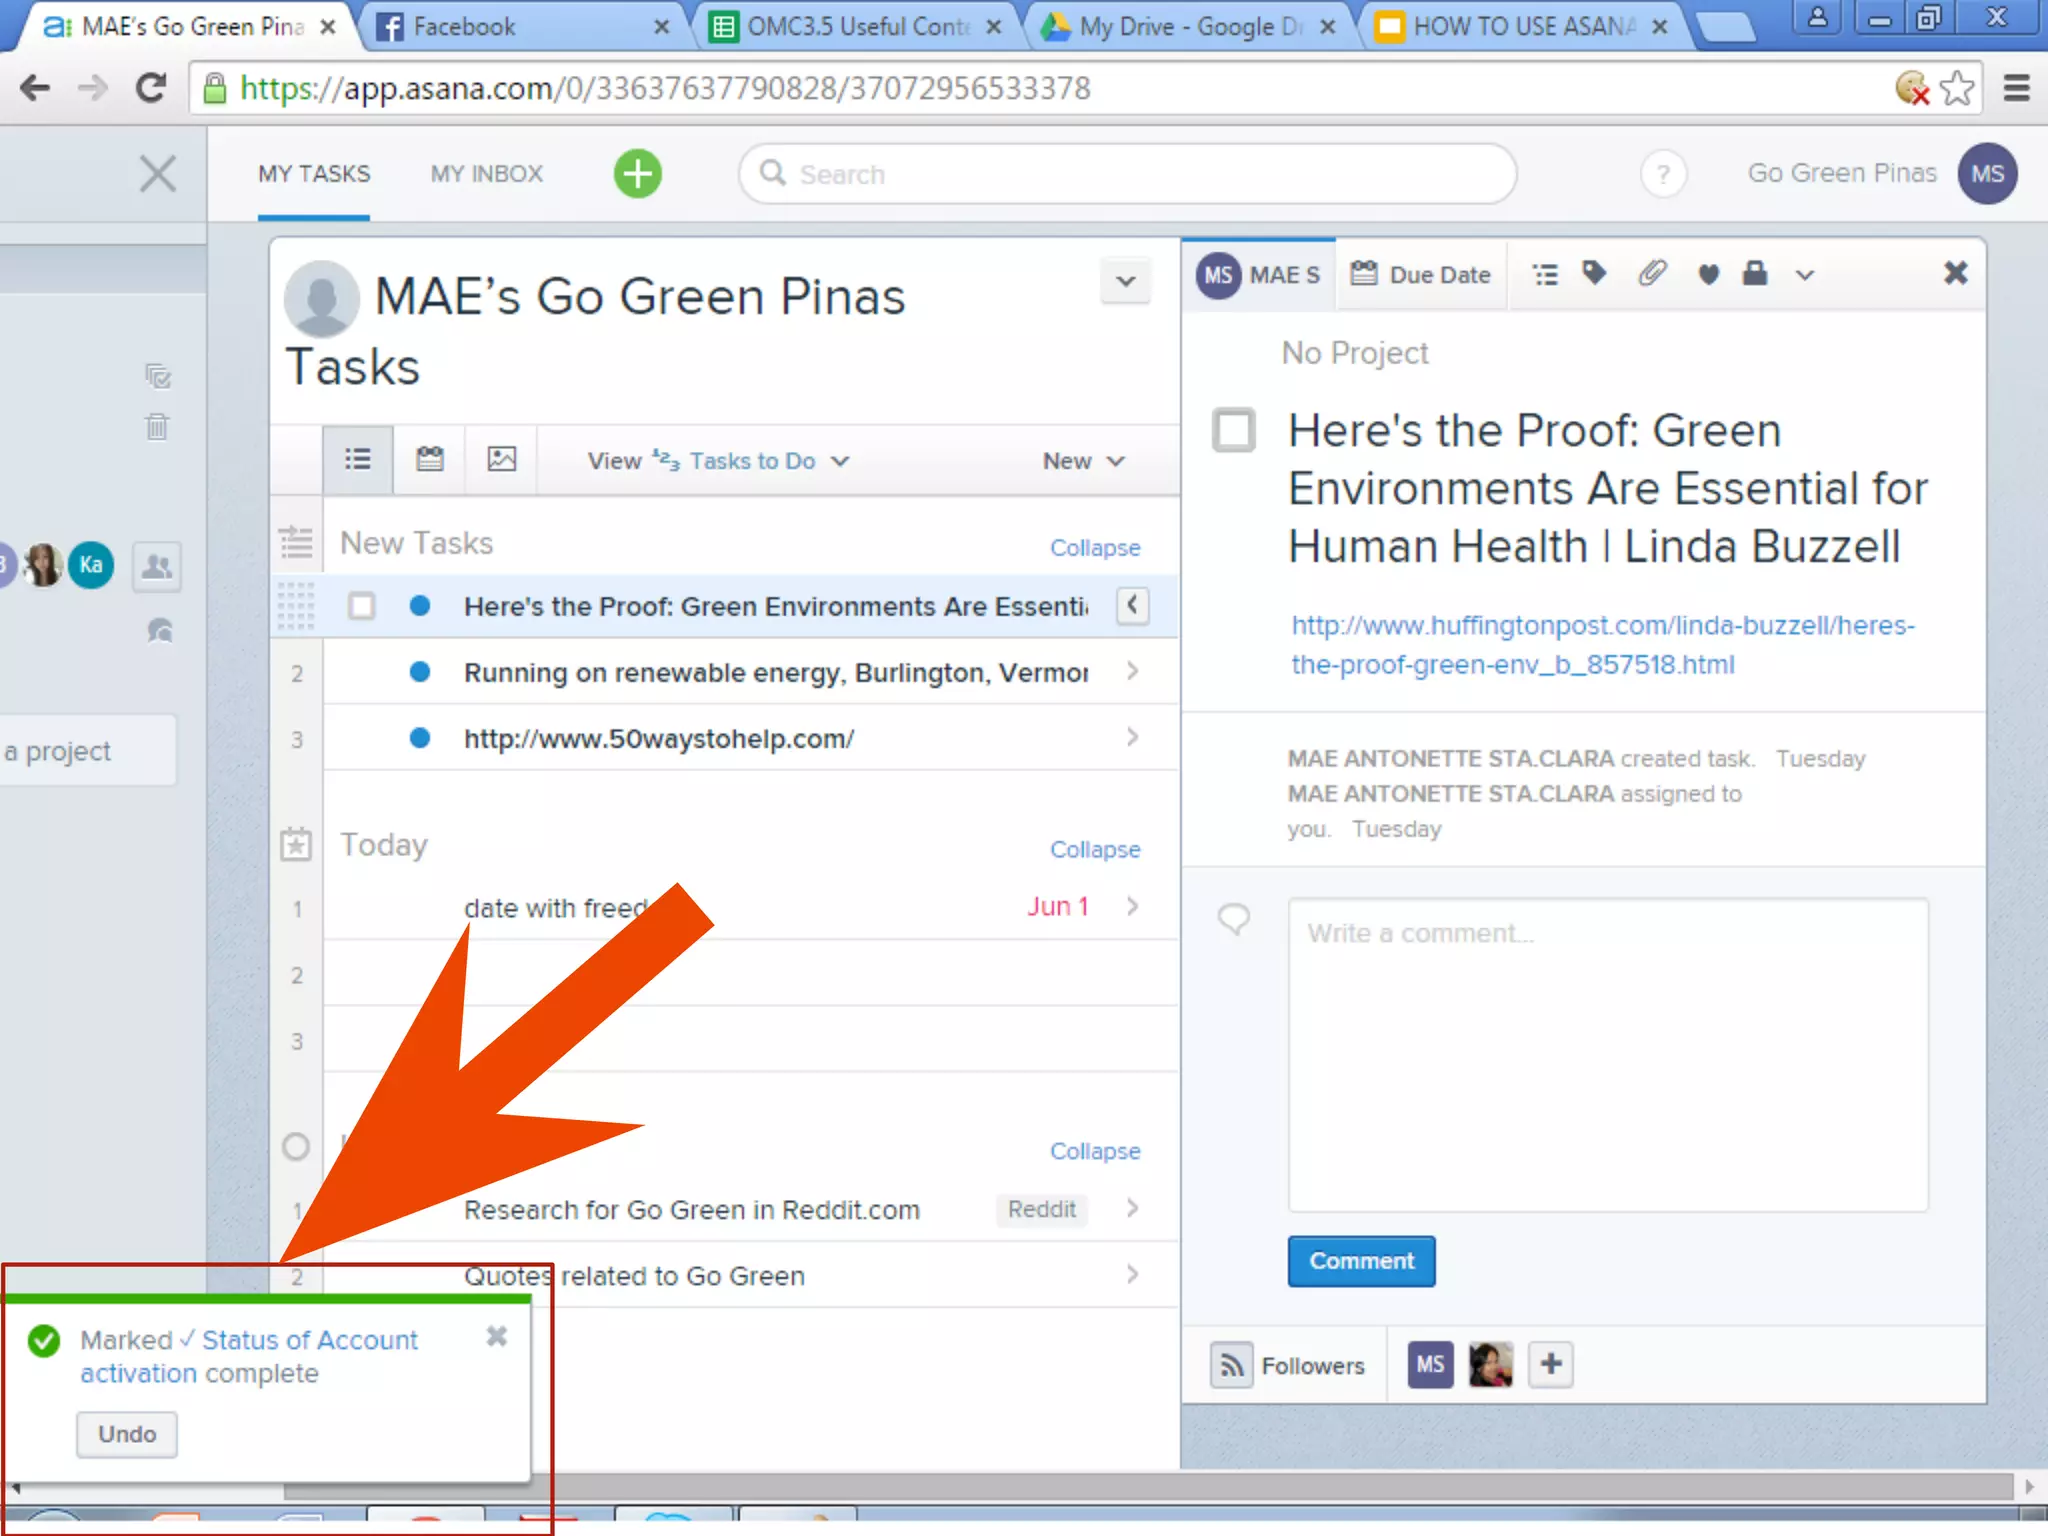This screenshot has height=1536, width=2048.
Task: Click the green plus add-task icon
Action: point(637,174)
